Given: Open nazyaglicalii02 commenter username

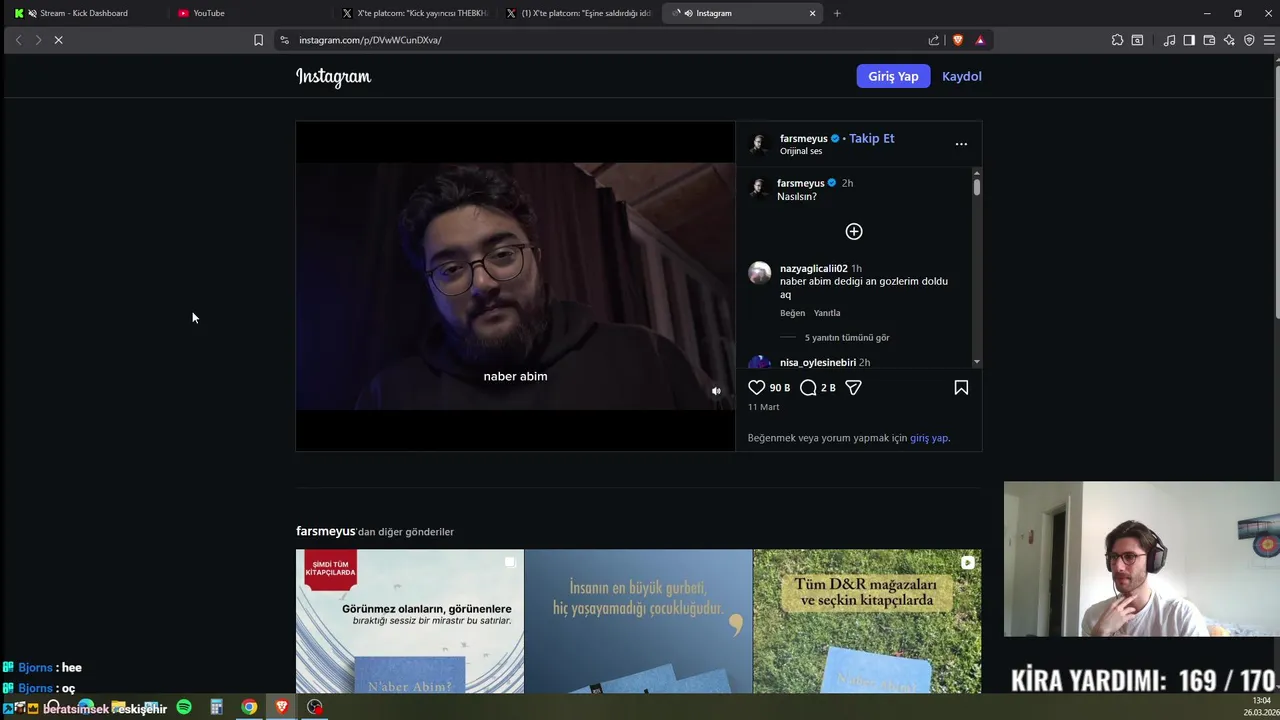Looking at the screenshot, I should pos(814,268).
